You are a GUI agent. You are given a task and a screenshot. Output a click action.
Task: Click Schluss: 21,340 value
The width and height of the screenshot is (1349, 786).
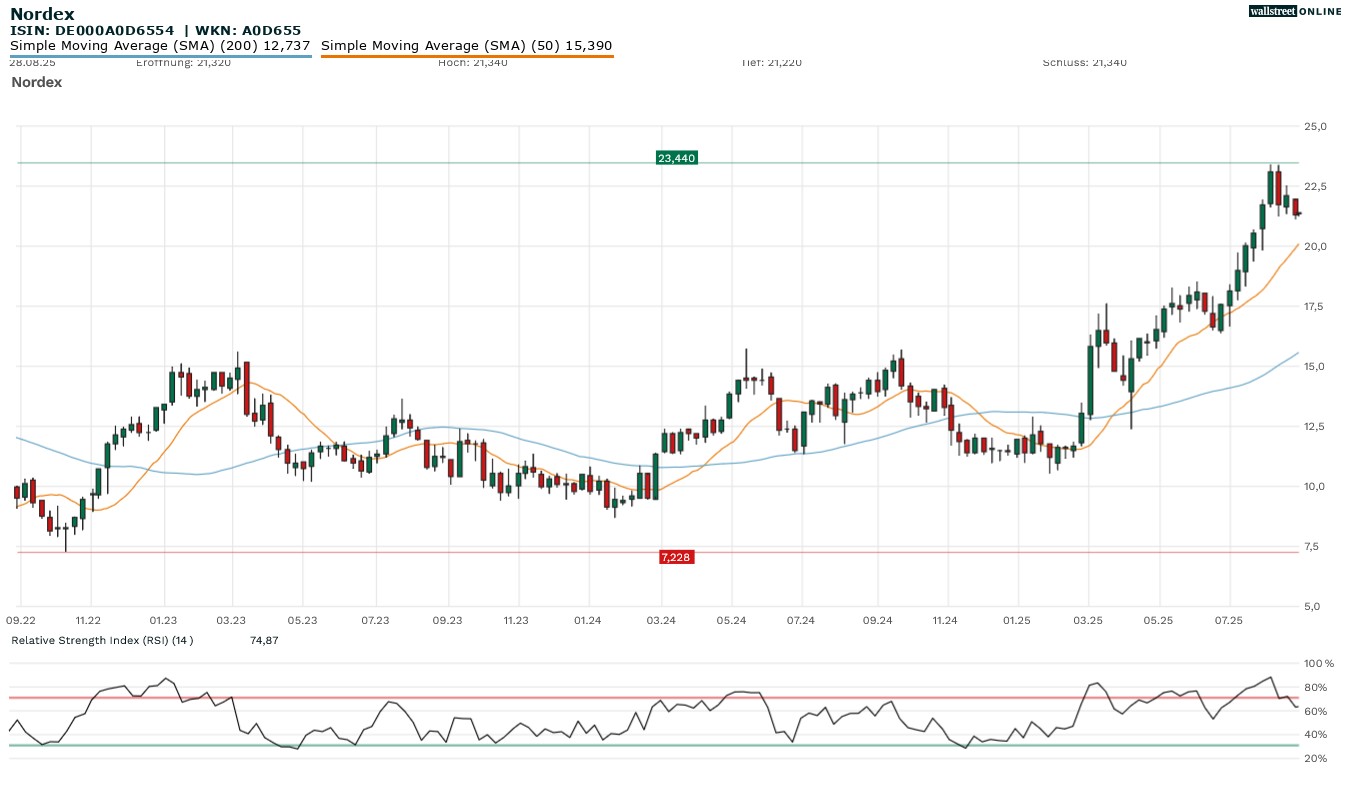1084,63
